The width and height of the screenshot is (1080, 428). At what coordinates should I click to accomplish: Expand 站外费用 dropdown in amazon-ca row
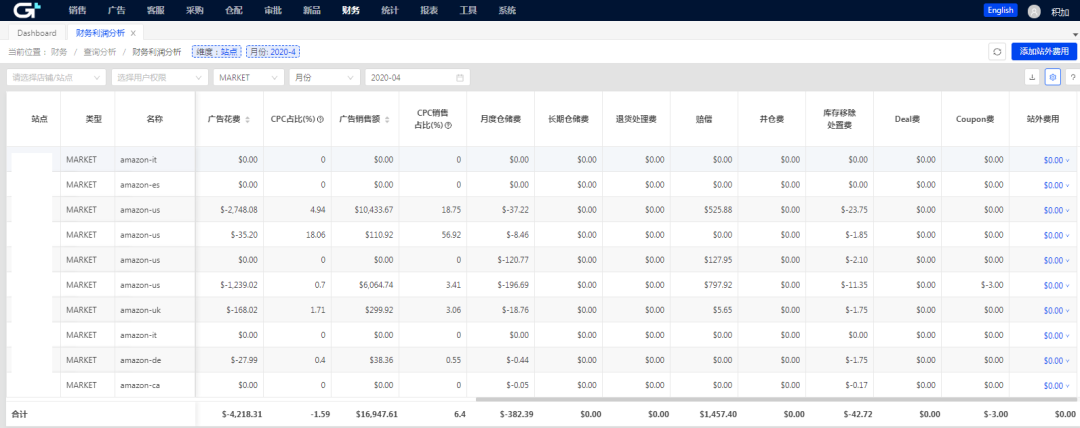pos(1057,385)
